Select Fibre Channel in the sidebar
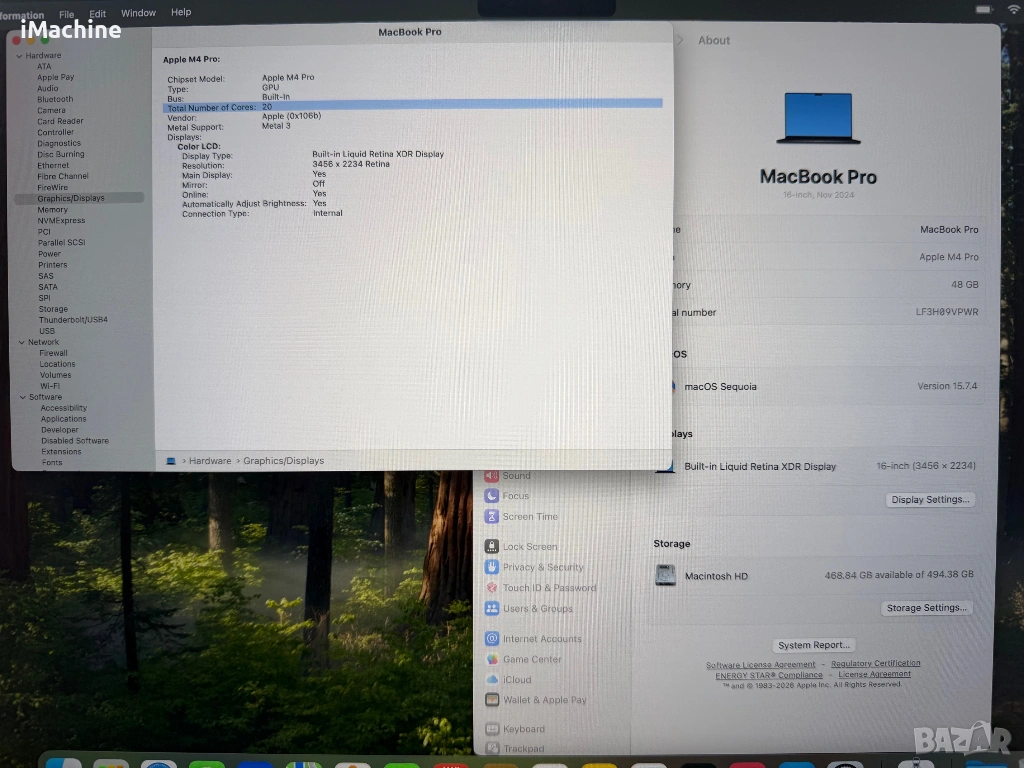Image resolution: width=1024 pixels, height=768 pixels. coord(63,176)
